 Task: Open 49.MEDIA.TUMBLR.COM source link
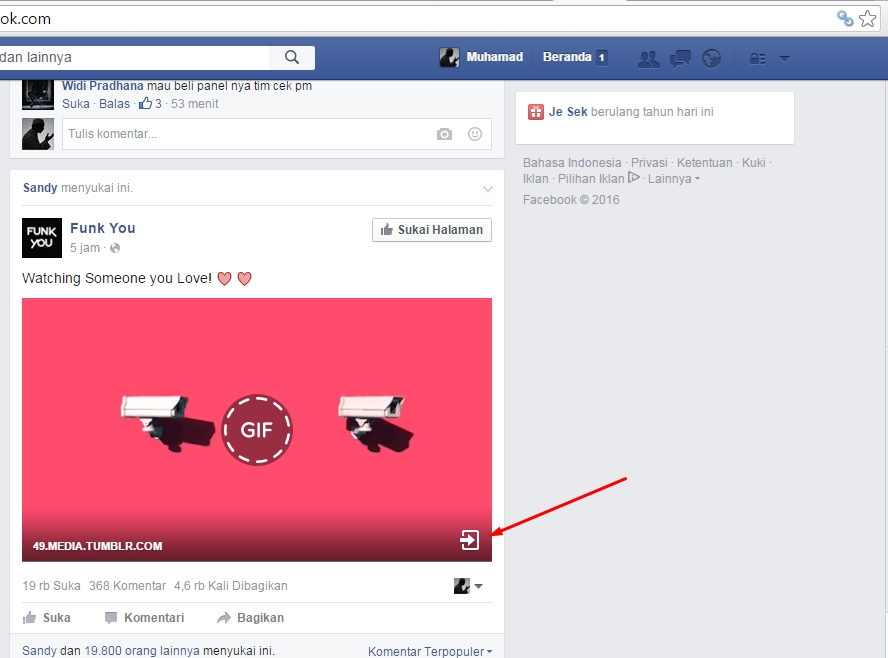click(x=97, y=546)
